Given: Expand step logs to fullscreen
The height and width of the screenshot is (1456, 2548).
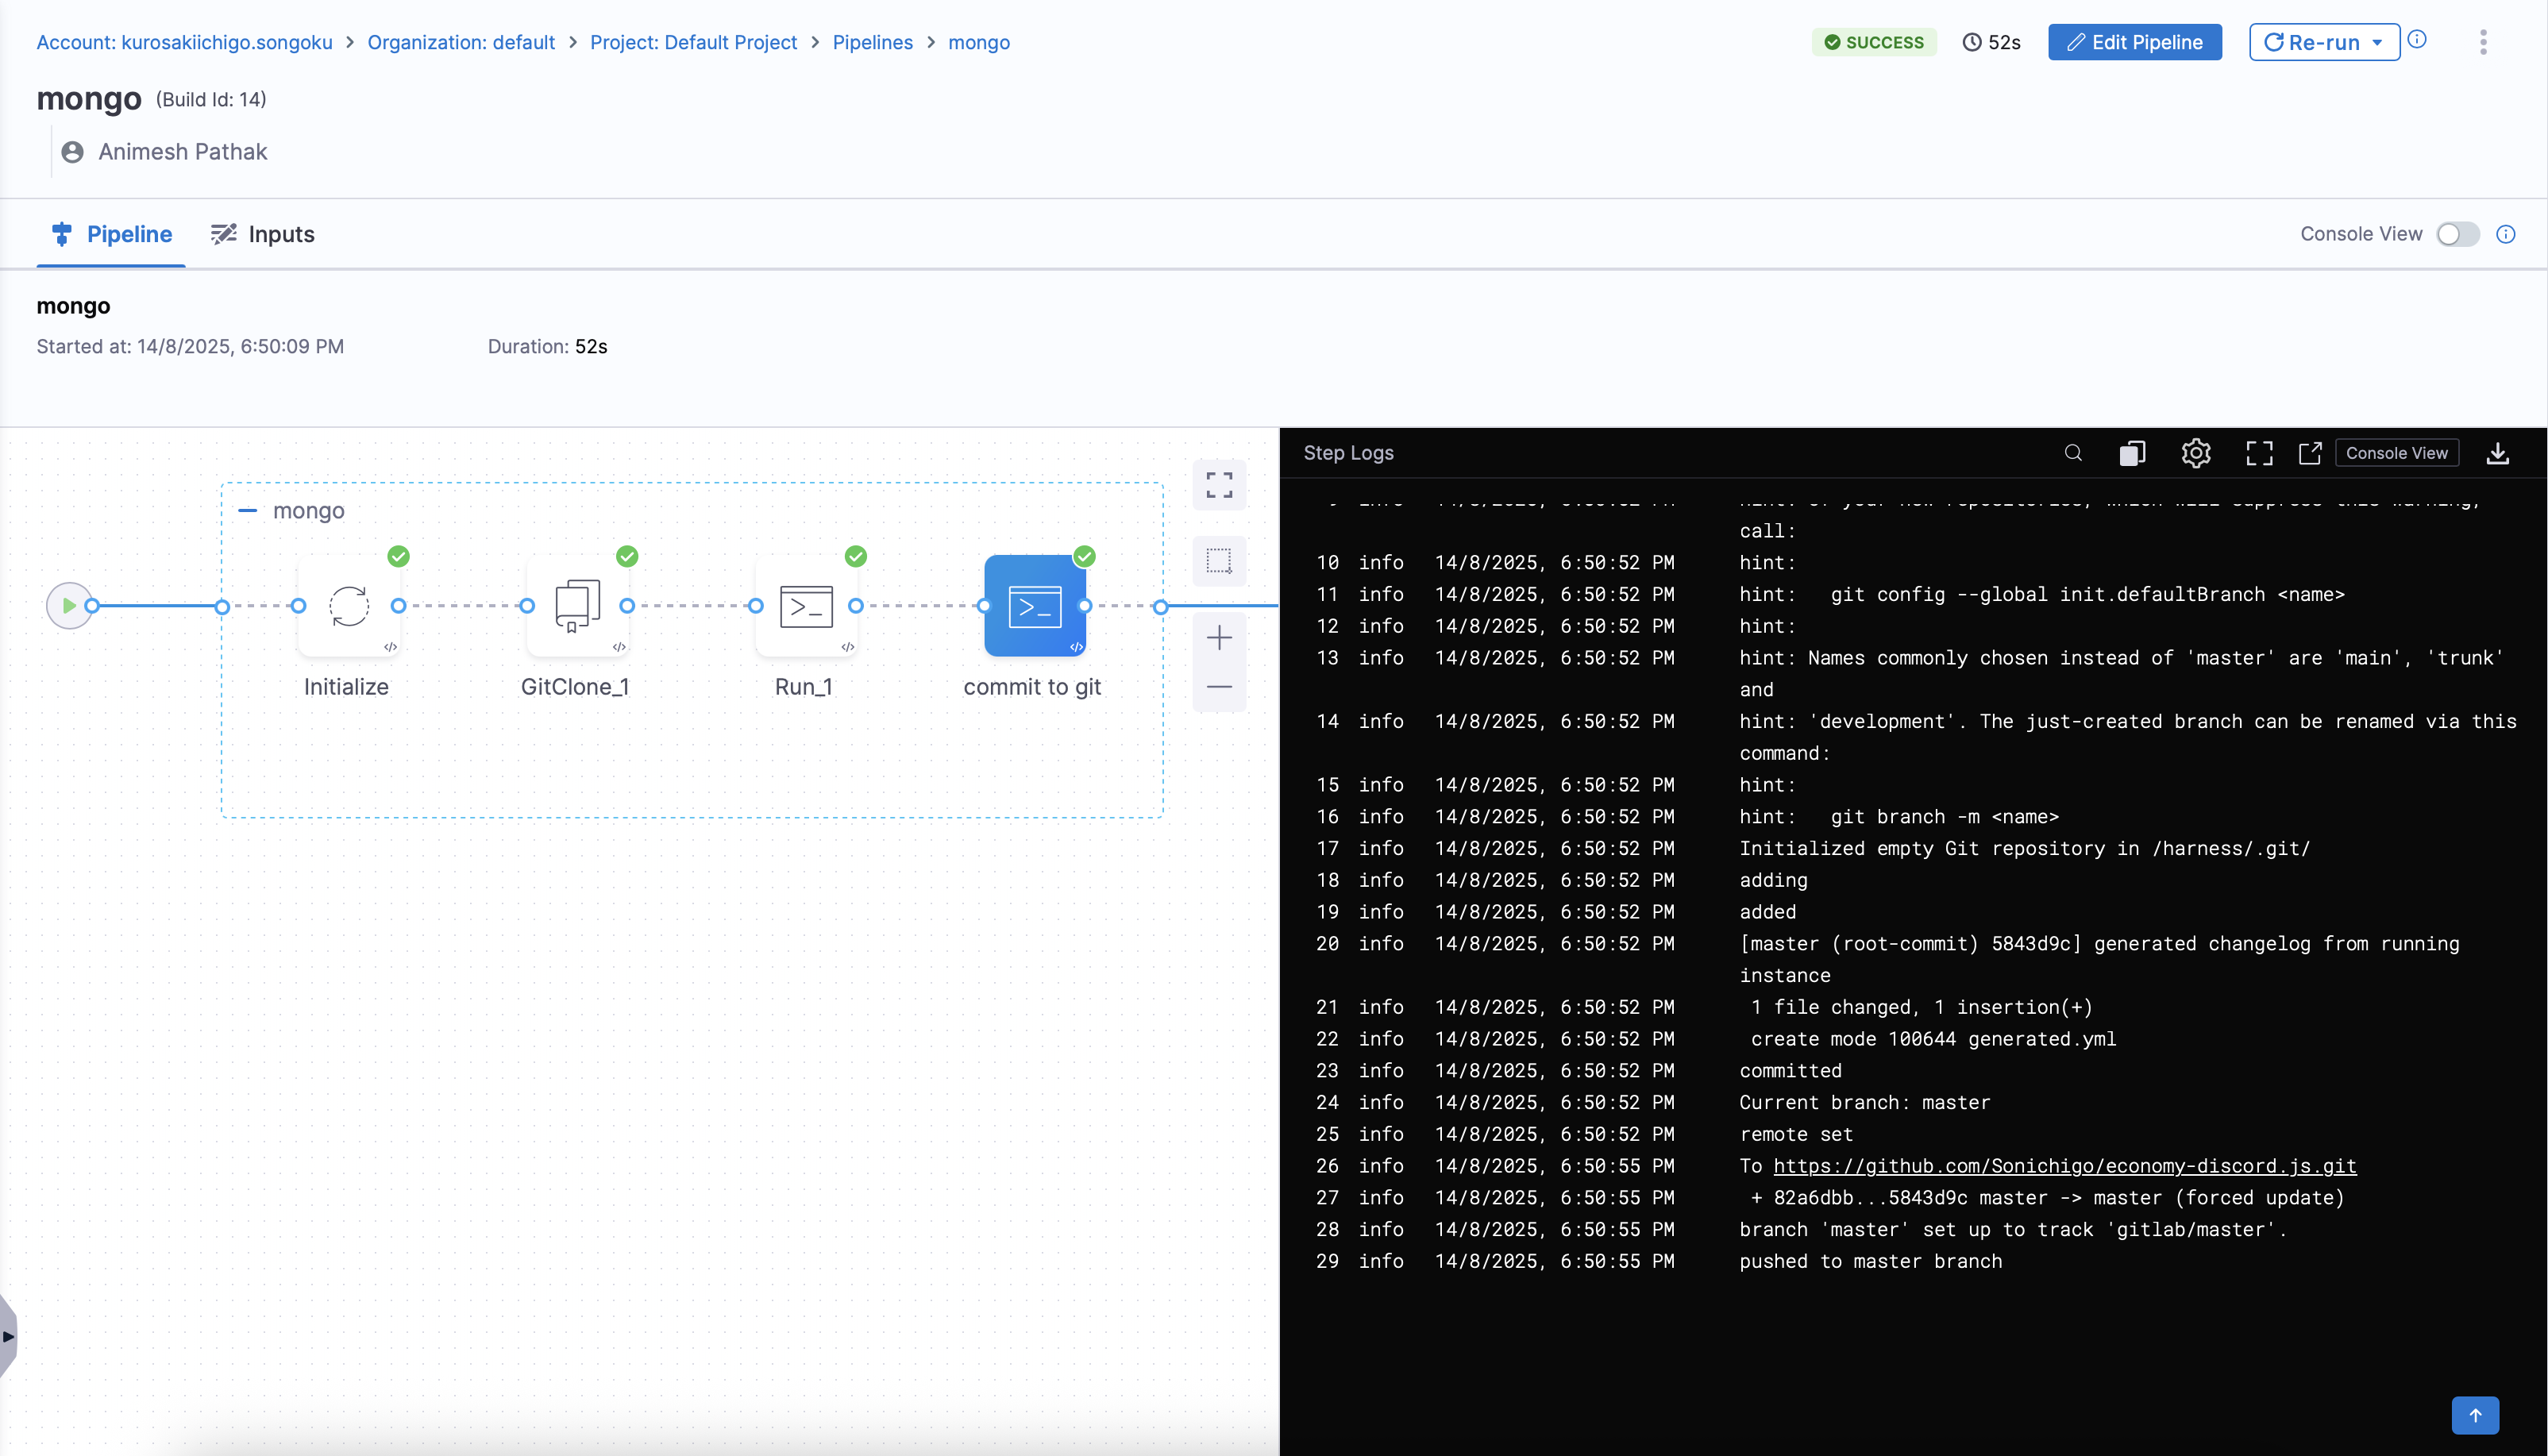Looking at the screenshot, I should 2259,453.
